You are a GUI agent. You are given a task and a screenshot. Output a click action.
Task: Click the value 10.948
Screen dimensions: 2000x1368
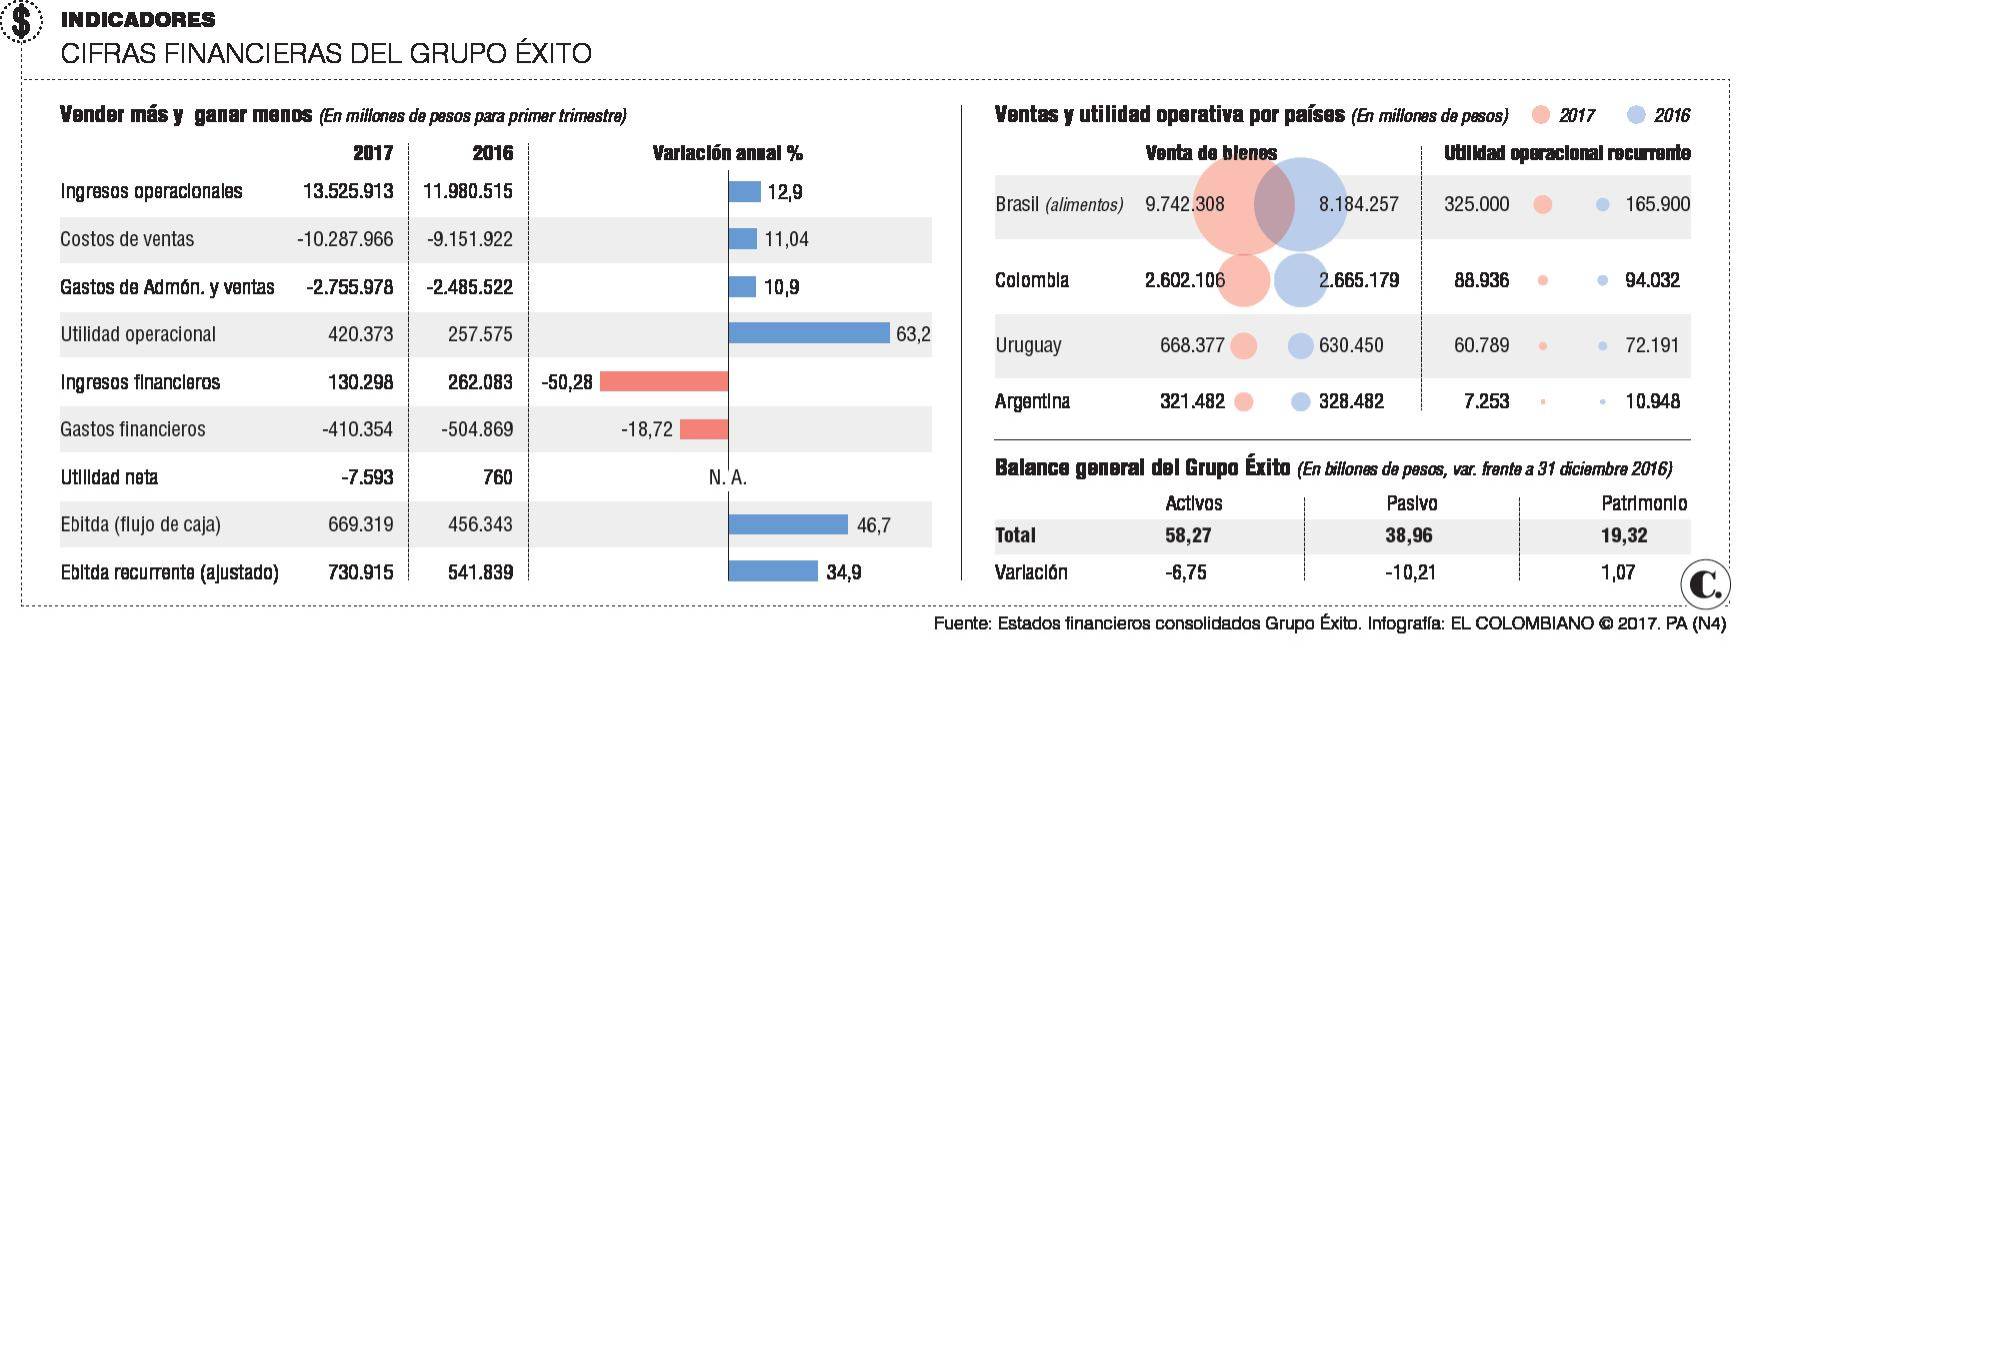pyautogui.click(x=1652, y=401)
